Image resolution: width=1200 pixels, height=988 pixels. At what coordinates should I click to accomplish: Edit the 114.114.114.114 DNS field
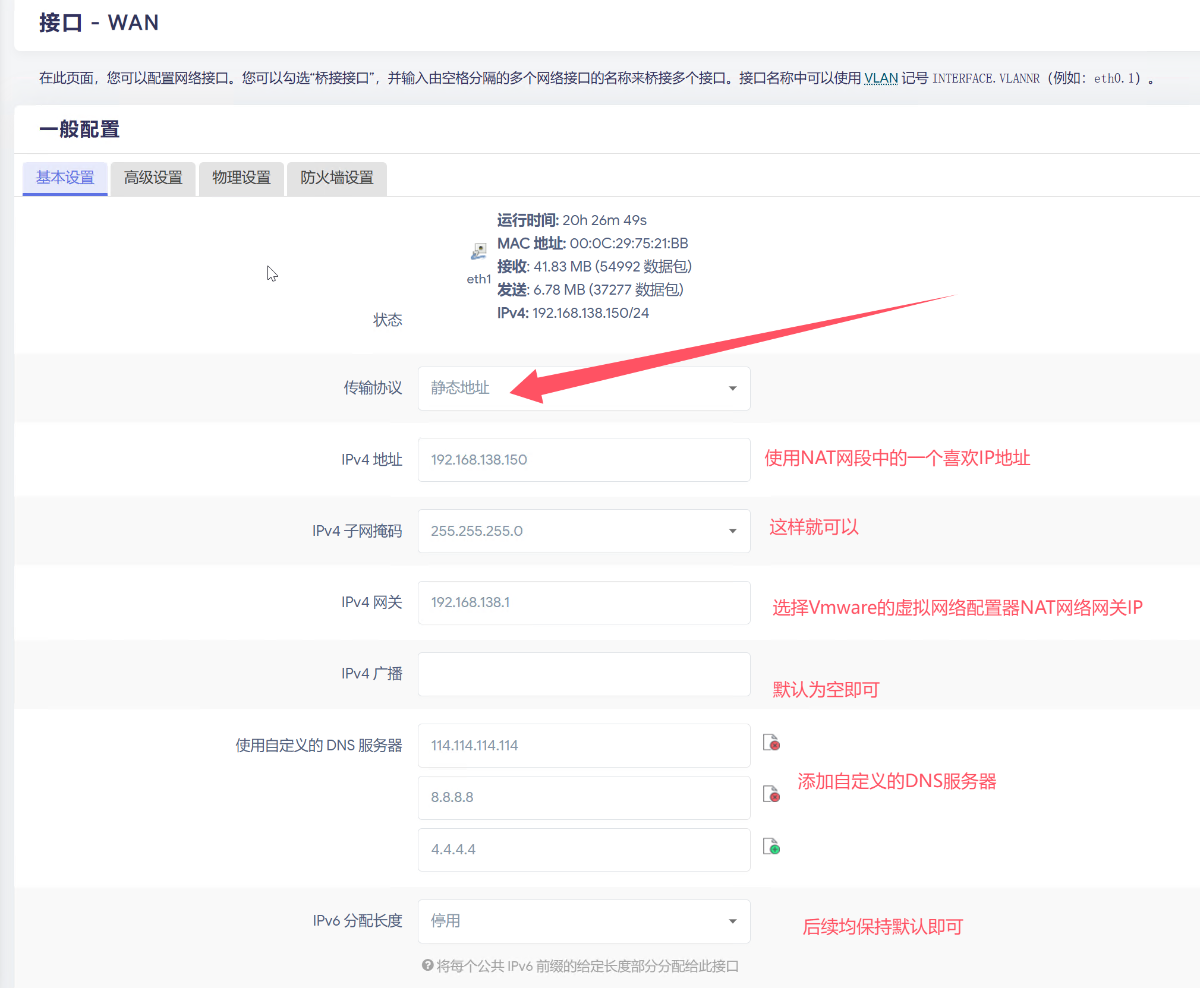(x=584, y=745)
